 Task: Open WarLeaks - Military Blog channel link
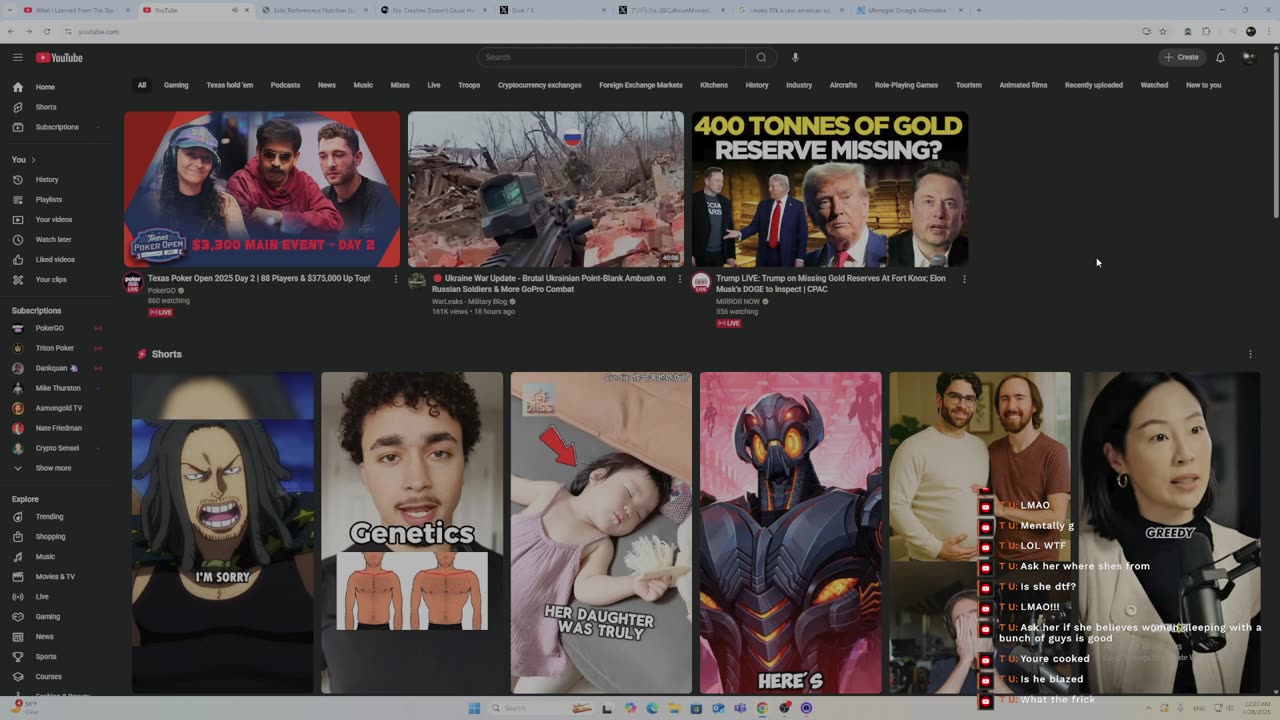470,301
